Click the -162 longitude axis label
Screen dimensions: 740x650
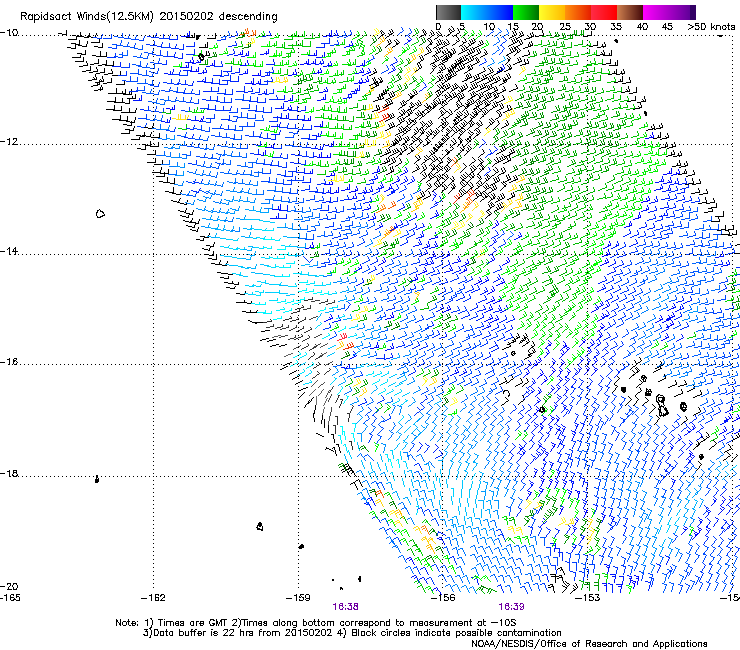click(153, 598)
